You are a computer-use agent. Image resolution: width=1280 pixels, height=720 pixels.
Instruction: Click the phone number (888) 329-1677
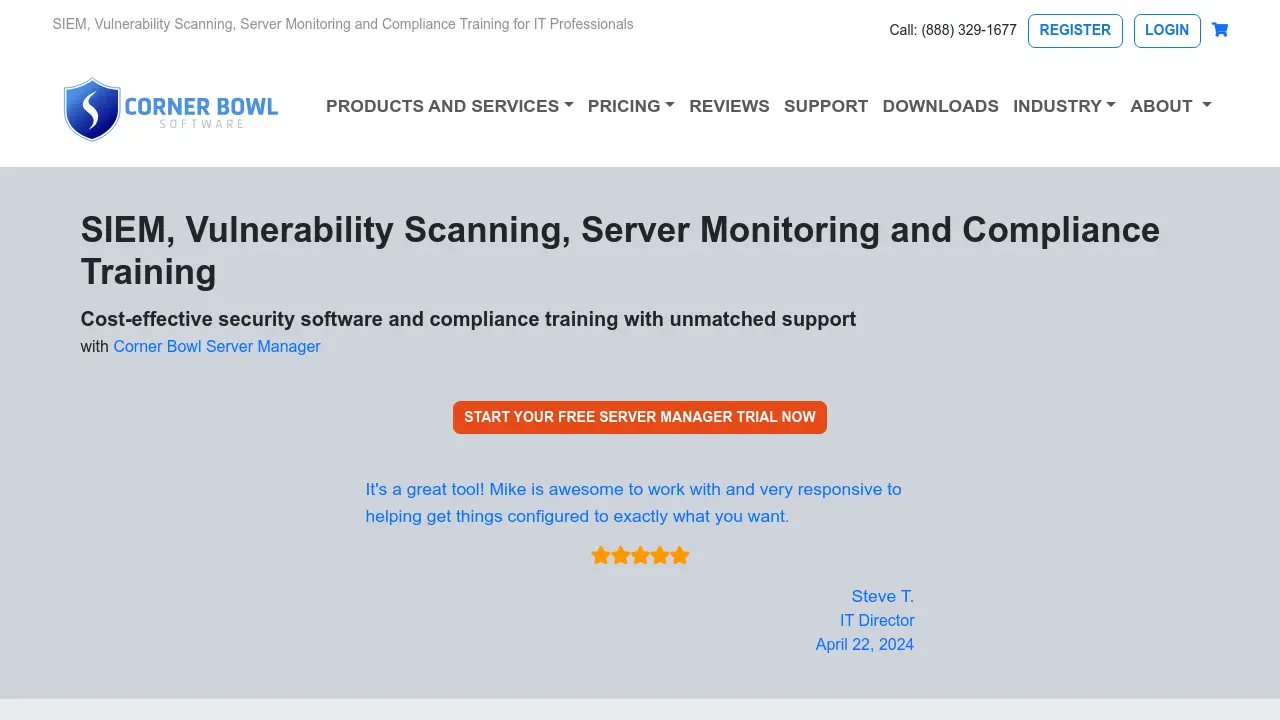pos(969,30)
